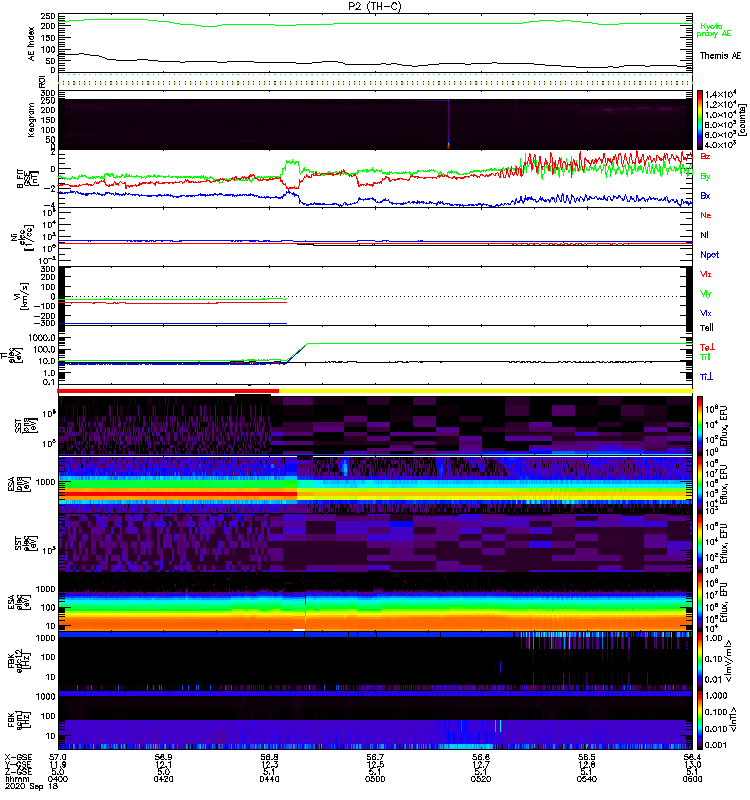Viewport: 750px width, 800px height.
Task: Click the "Themis AE" legend label
Action: pyautogui.click(x=720, y=56)
